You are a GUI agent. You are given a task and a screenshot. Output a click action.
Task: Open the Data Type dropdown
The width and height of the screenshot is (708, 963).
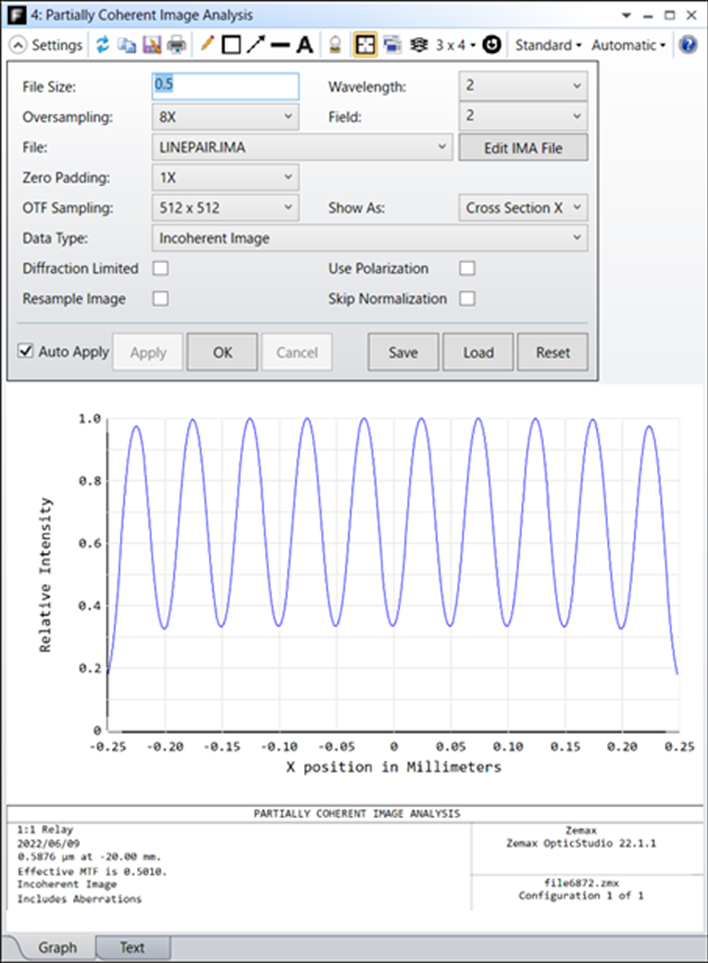click(x=369, y=239)
